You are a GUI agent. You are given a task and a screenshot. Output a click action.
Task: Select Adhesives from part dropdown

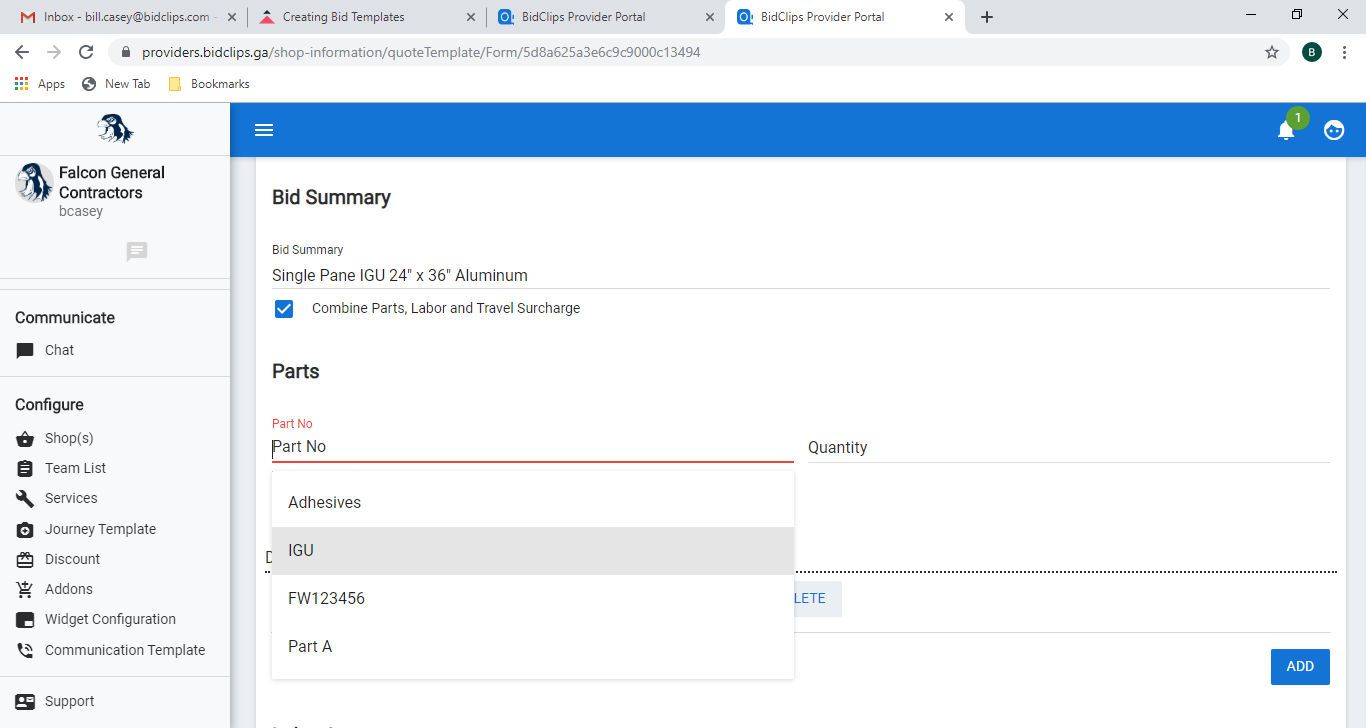click(x=533, y=502)
